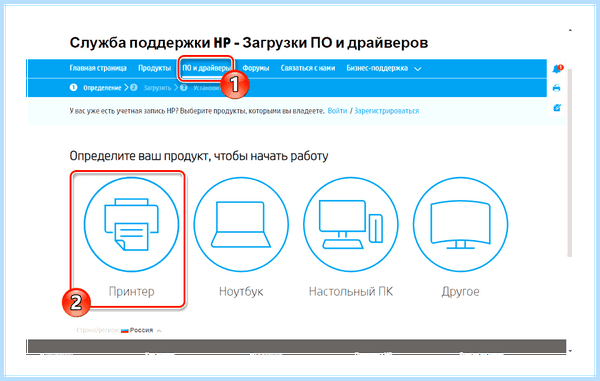Click the scrollbar down arrow
Screen dimensions: 600x381
pos(570,351)
